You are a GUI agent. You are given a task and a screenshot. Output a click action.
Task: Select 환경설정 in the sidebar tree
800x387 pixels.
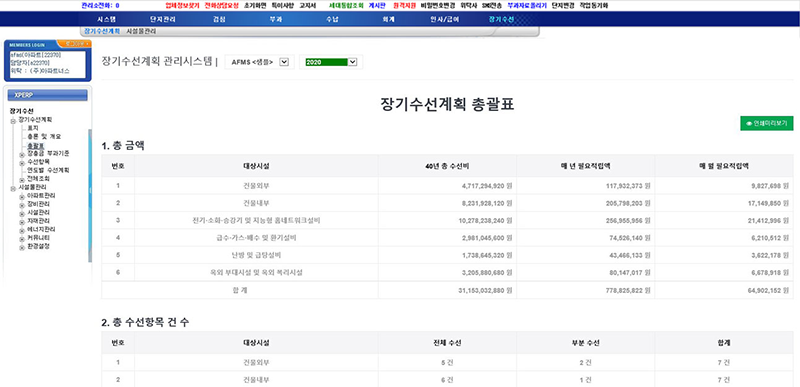[38, 246]
